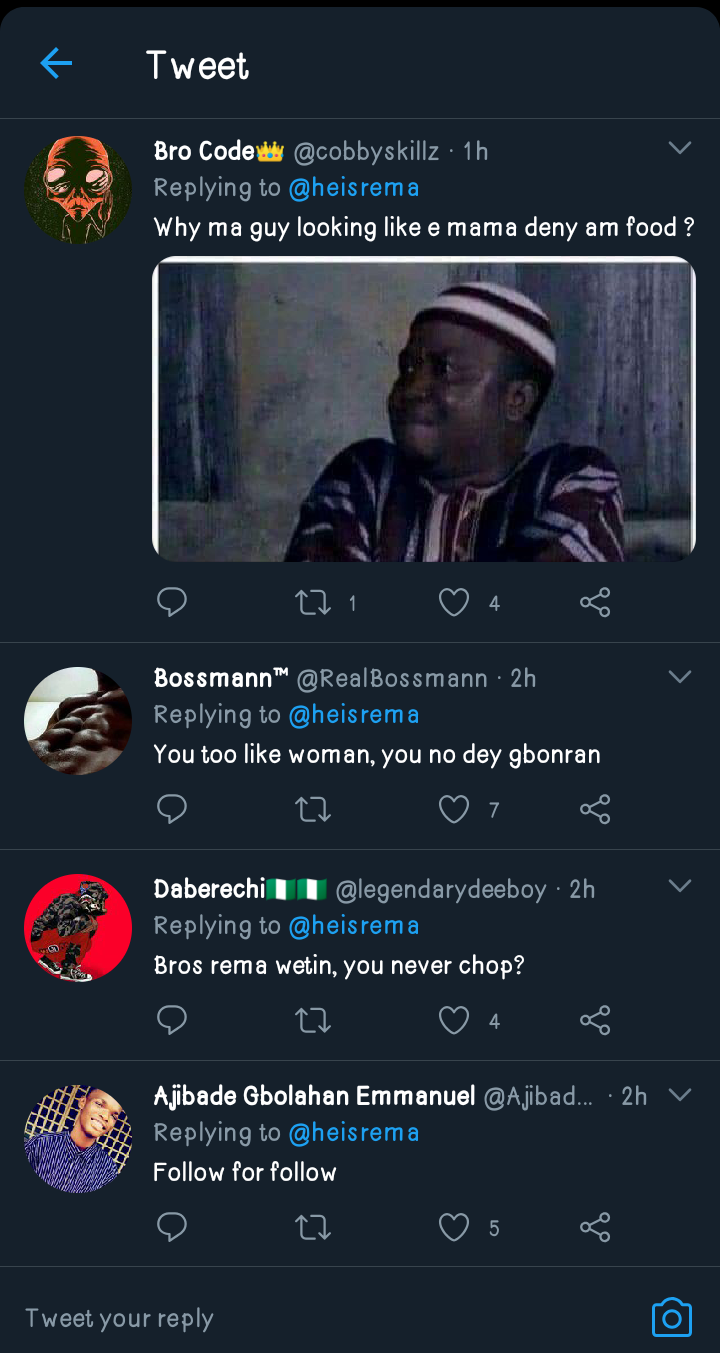View the attached meme image
Image resolution: width=720 pixels, height=1353 pixels.
[424, 409]
